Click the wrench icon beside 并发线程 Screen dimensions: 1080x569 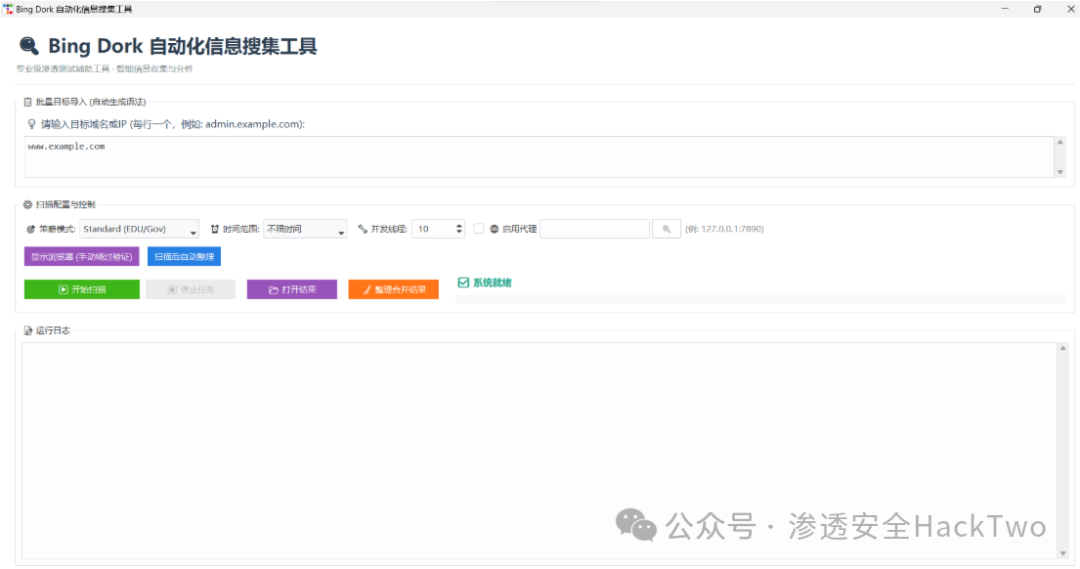click(363, 229)
